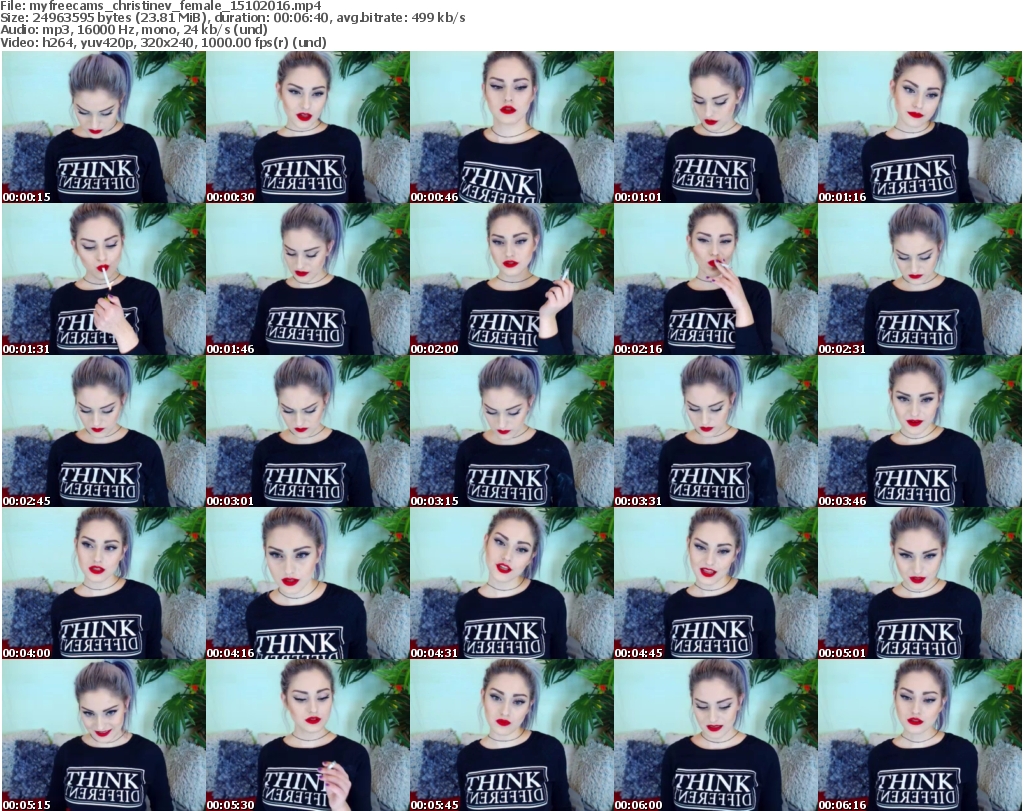
Task: Click the thumbnail marked 00:06:00
Action: point(715,735)
